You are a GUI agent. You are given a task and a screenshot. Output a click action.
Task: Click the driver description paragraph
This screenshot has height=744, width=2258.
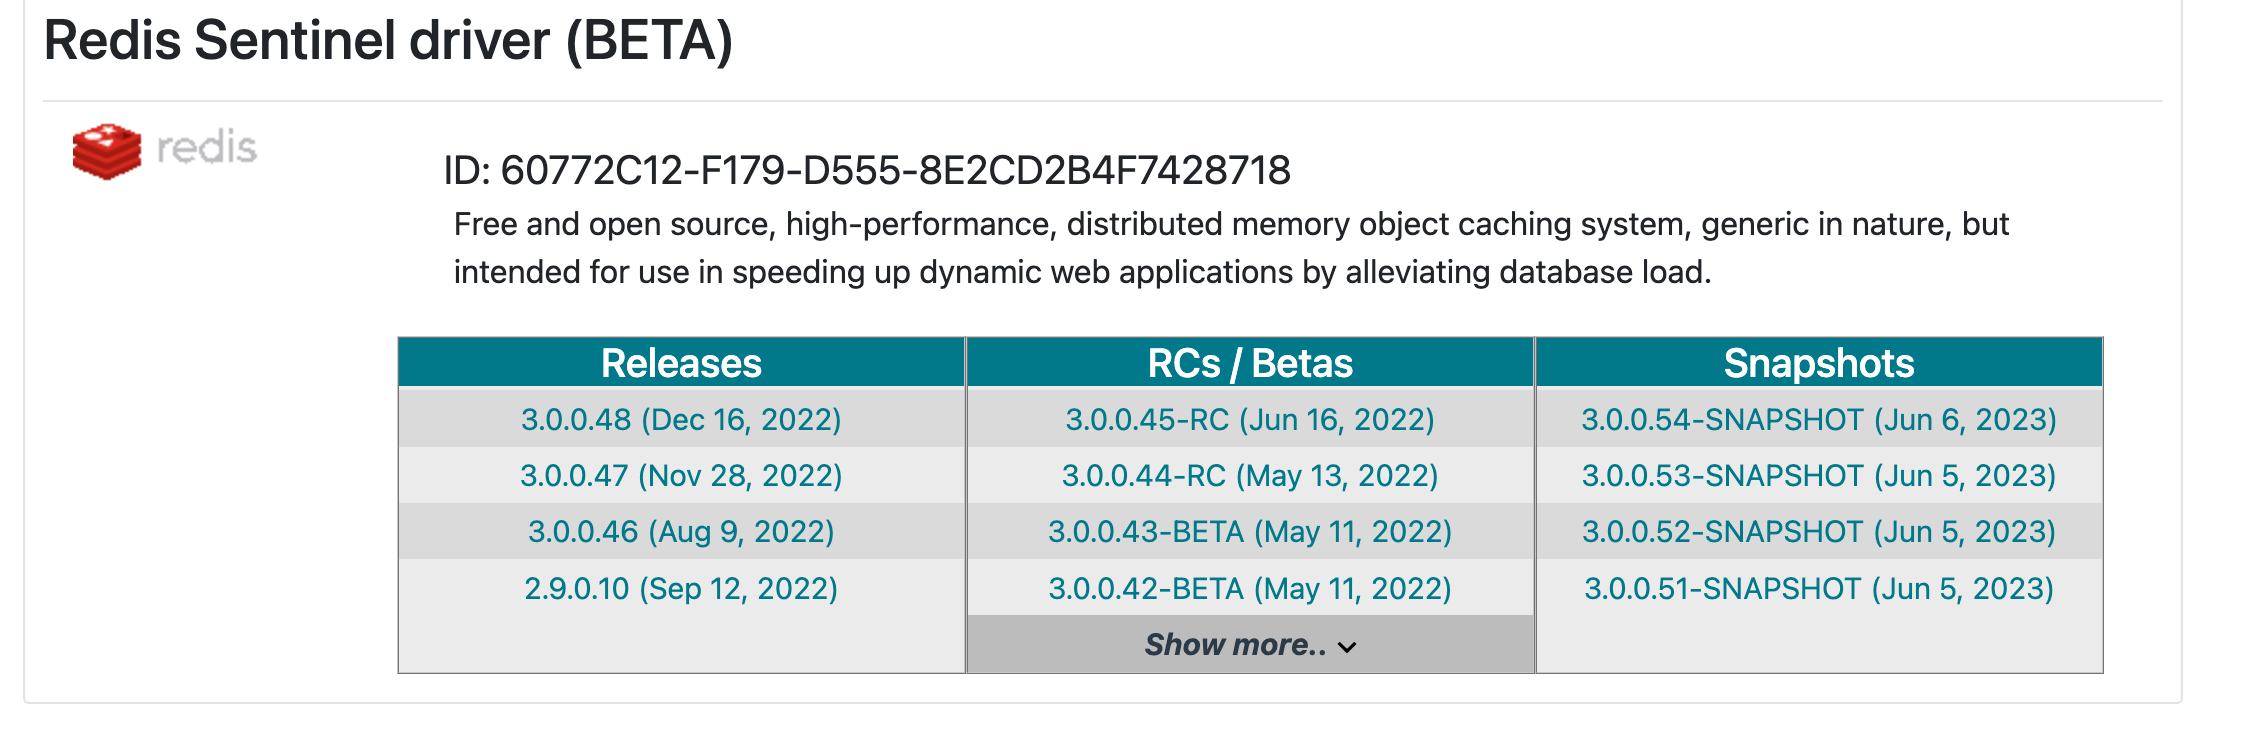pyautogui.click(x=1231, y=248)
